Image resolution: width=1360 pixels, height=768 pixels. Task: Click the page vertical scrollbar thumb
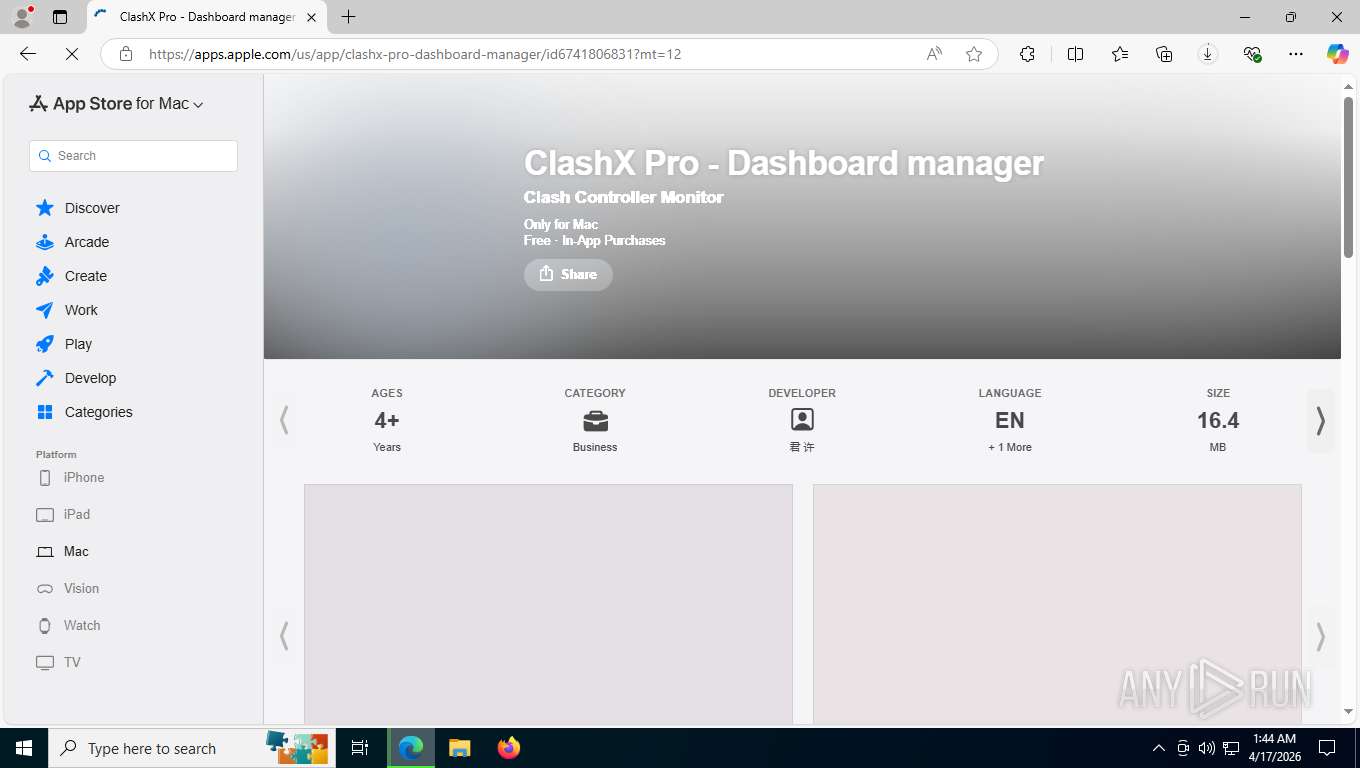click(x=1348, y=177)
